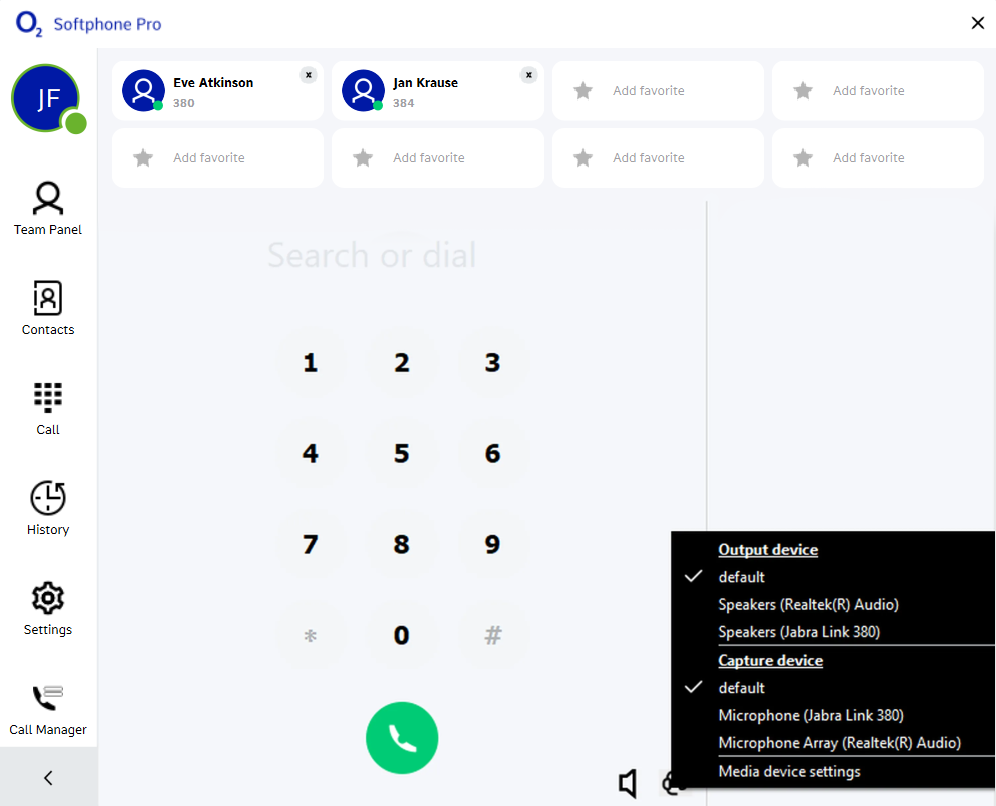Open Settings gear in sidebar
This screenshot has width=996, height=806.
[x=48, y=608]
